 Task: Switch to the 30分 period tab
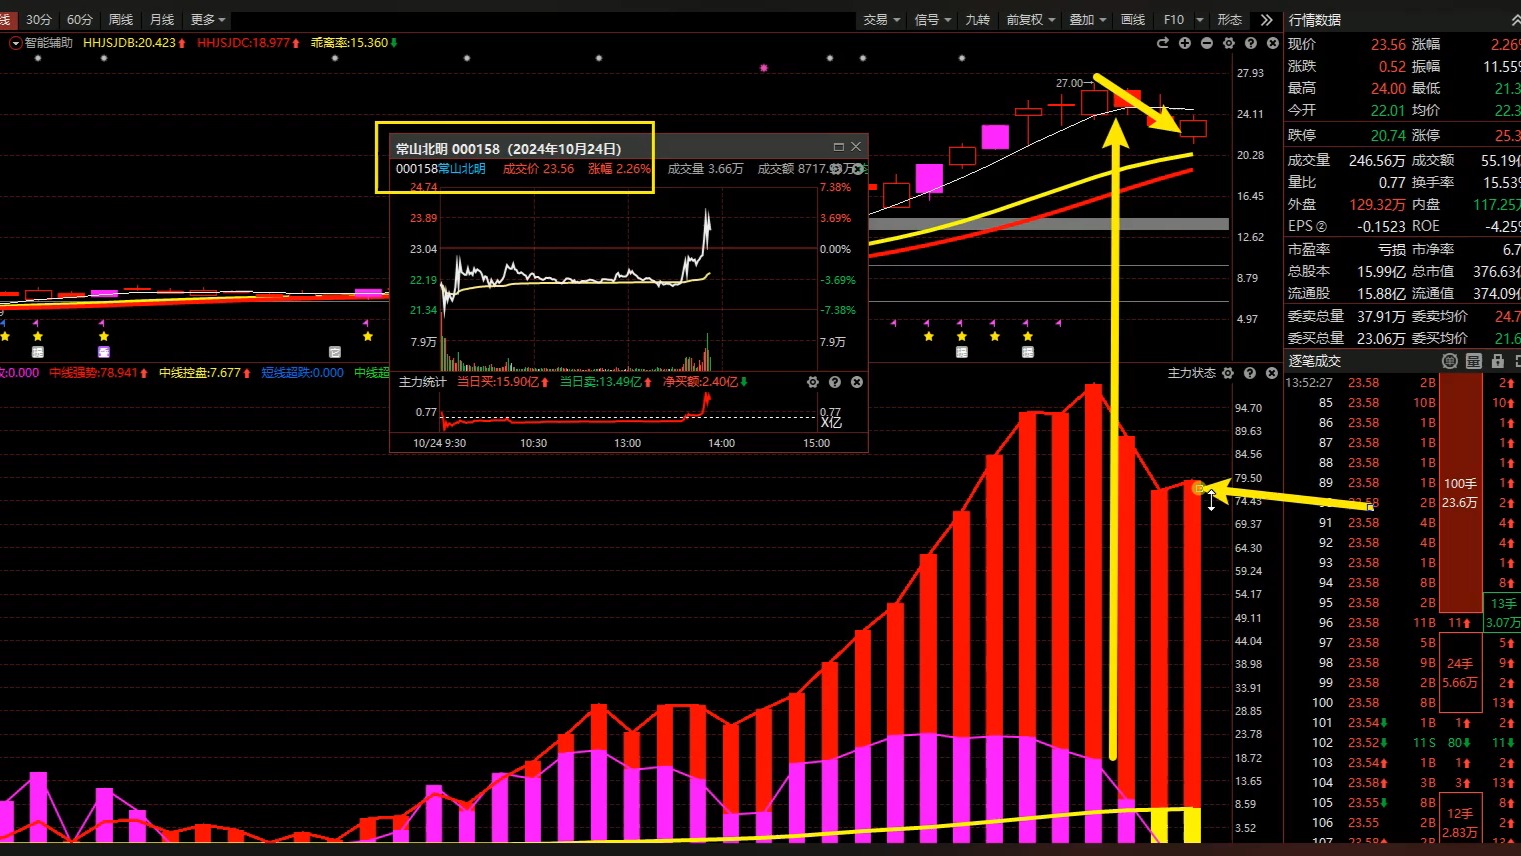[x=39, y=20]
